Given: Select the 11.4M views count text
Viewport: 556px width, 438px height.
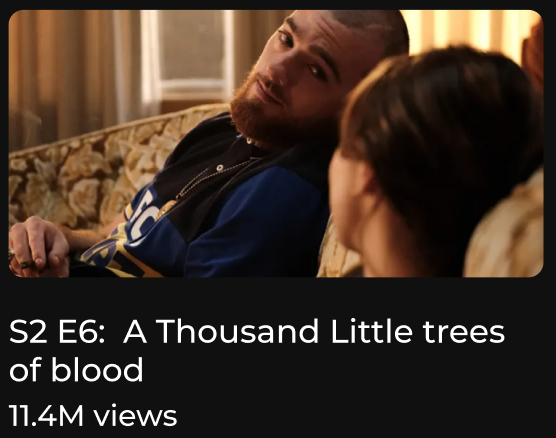Looking at the screenshot, I should [93, 415].
